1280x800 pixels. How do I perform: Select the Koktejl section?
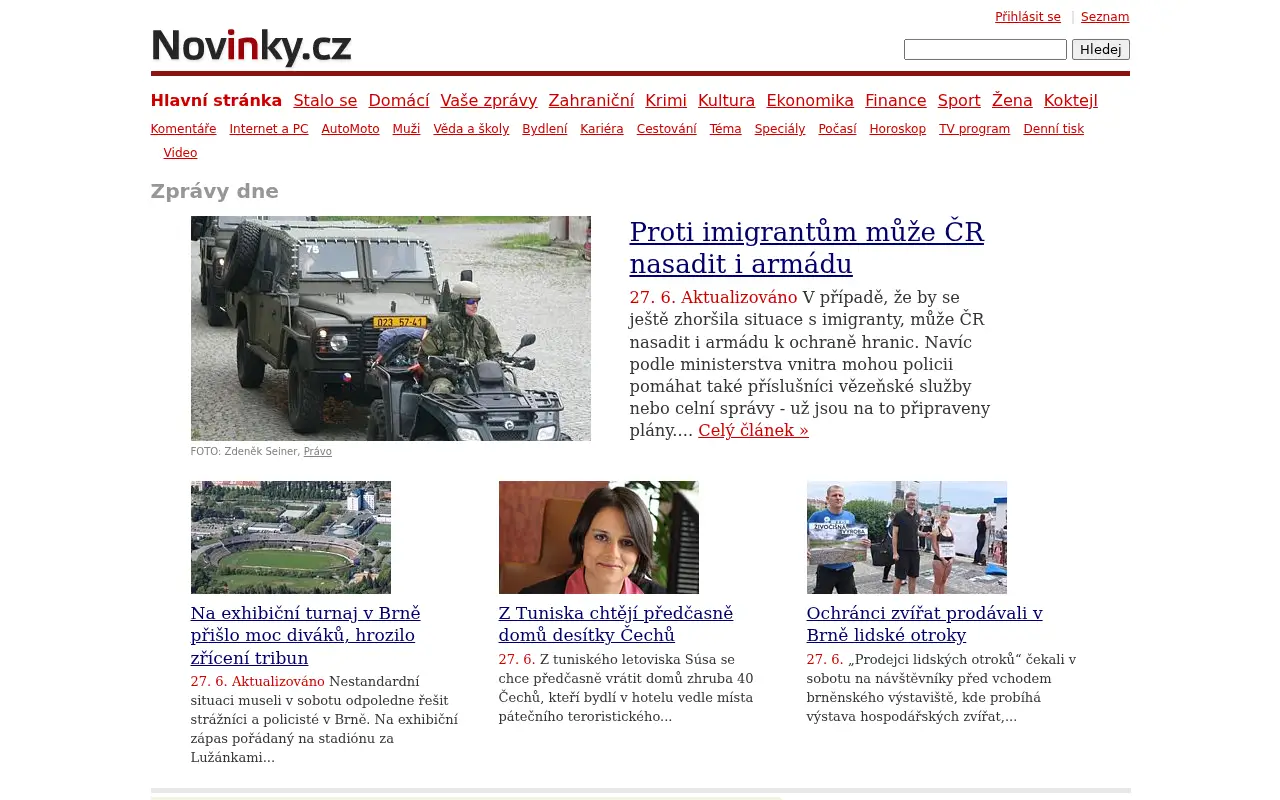(1071, 101)
